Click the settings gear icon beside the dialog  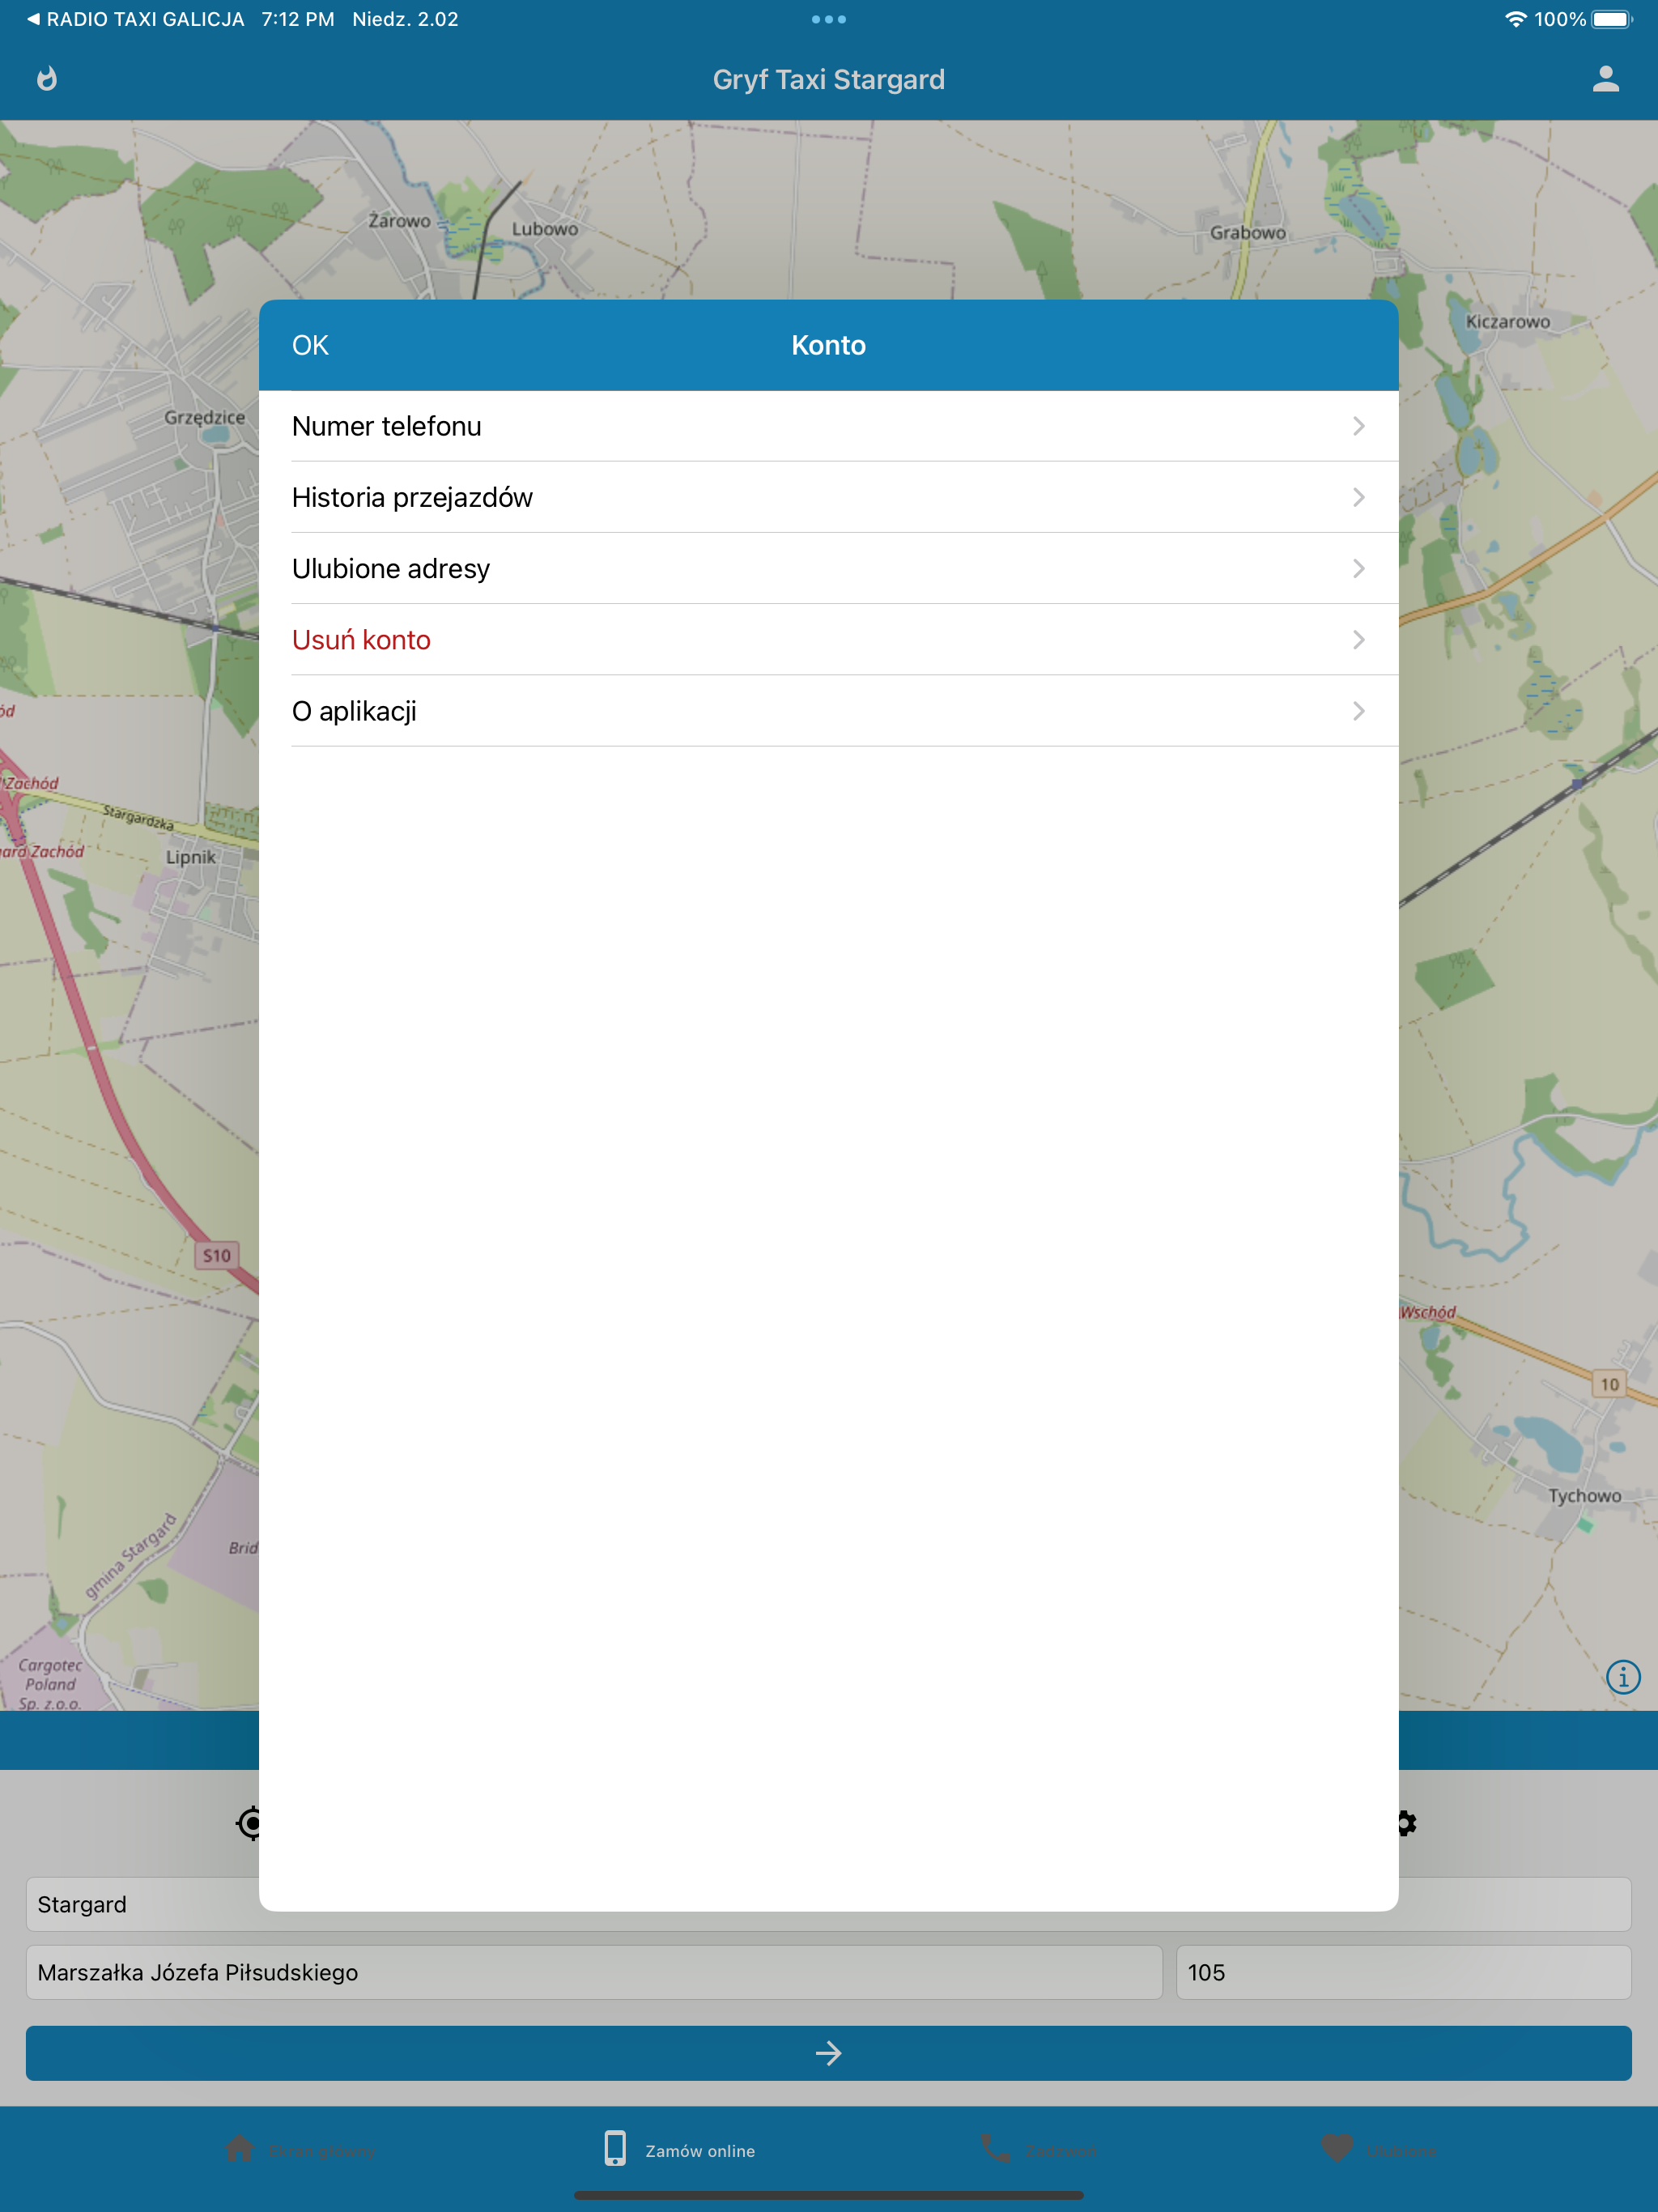tap(1407, 1823)
